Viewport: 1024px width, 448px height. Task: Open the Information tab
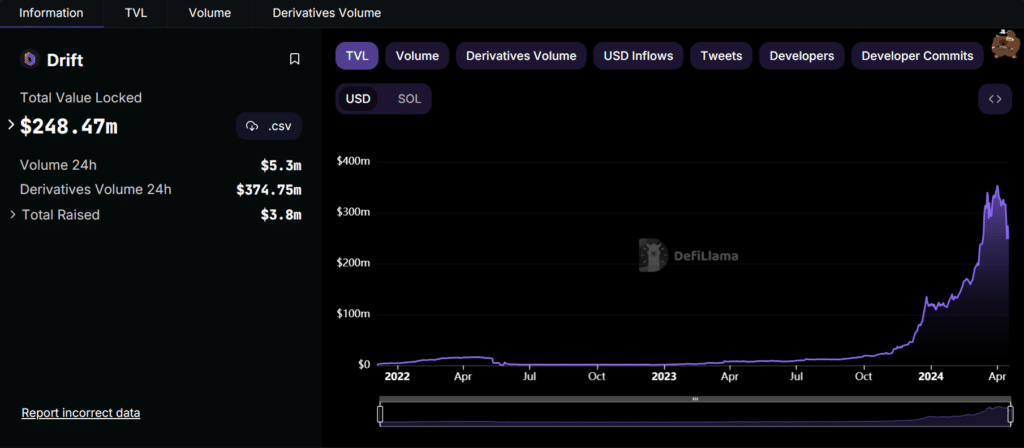pos(52,13)
